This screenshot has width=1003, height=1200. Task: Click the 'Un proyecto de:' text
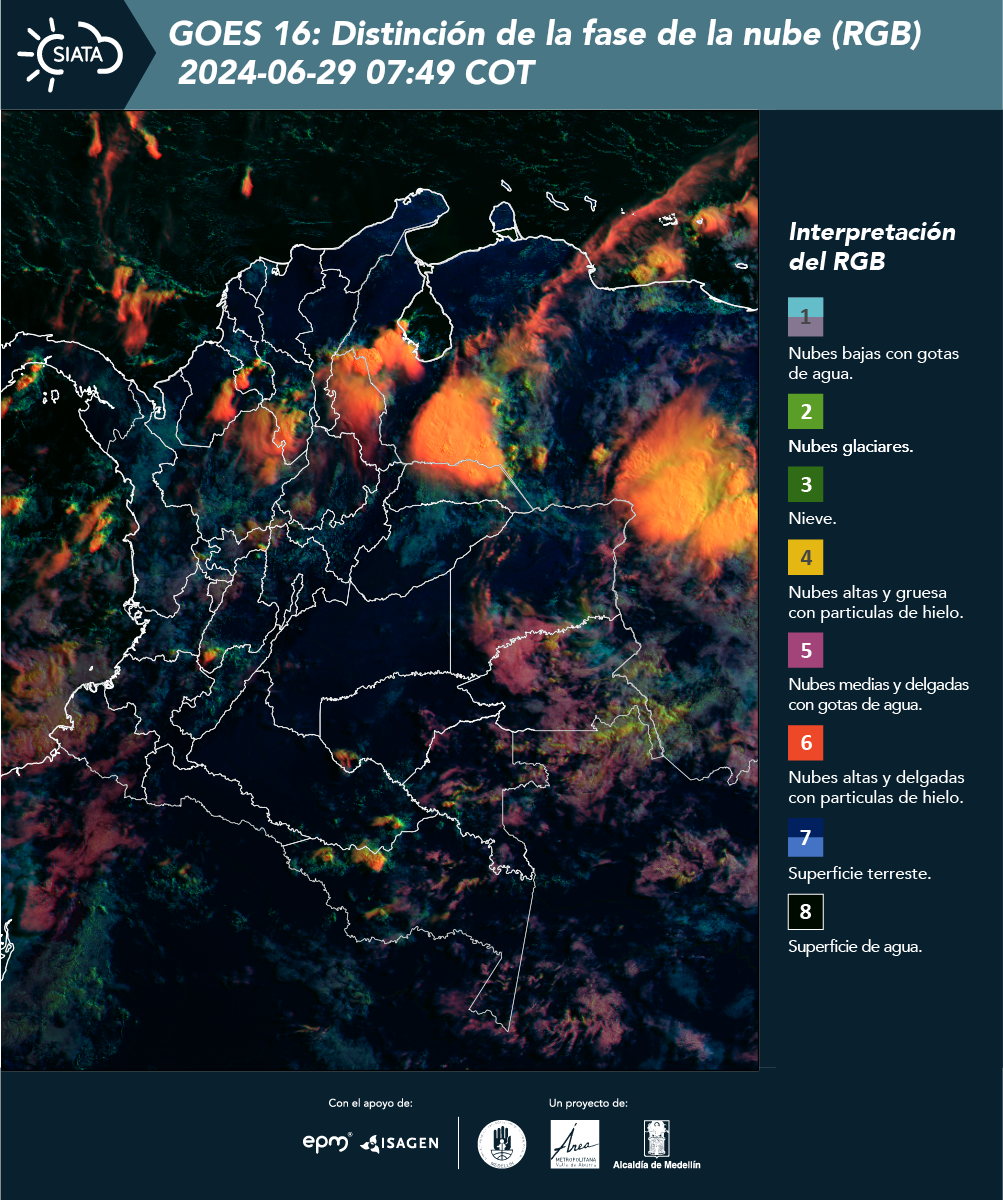pyautogui.click(x=588, y=1103)
